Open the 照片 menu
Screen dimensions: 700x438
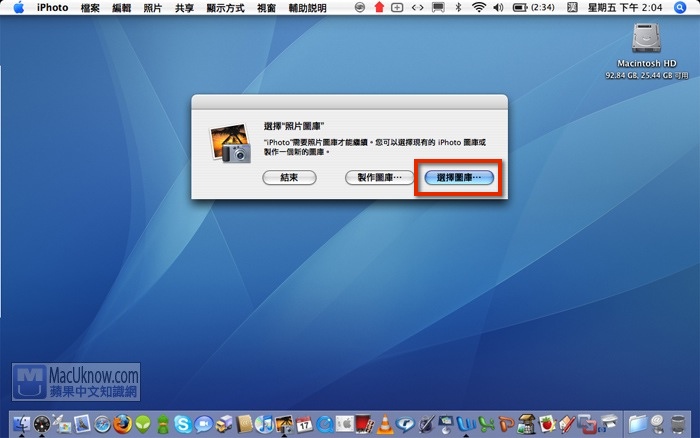coord(153,8)
